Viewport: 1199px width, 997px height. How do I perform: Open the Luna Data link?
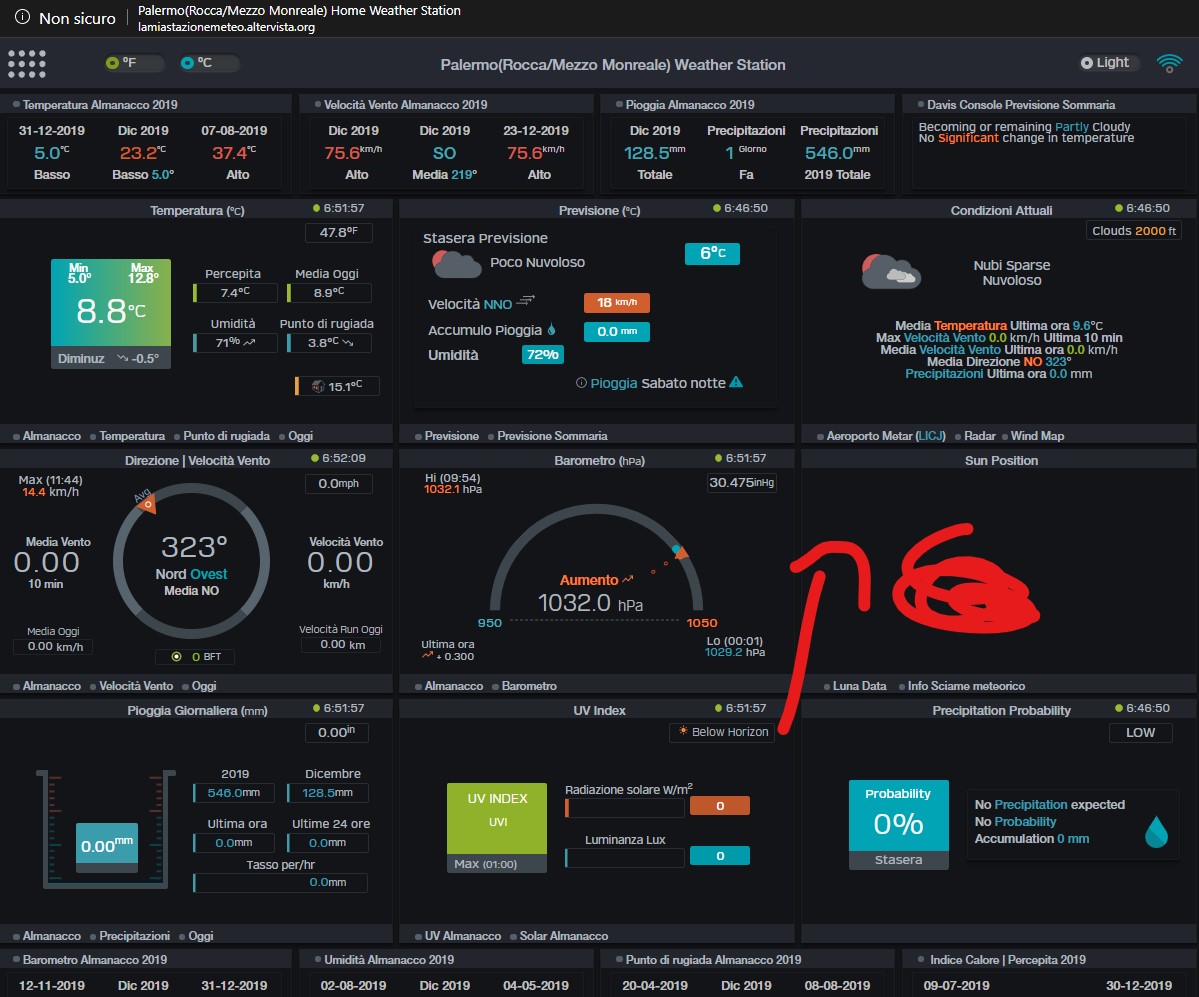point(859,686)
